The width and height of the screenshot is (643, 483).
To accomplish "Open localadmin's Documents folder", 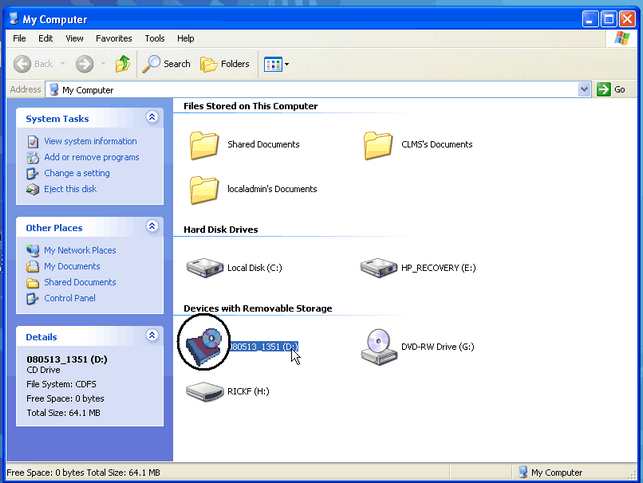I will [204, 189].
